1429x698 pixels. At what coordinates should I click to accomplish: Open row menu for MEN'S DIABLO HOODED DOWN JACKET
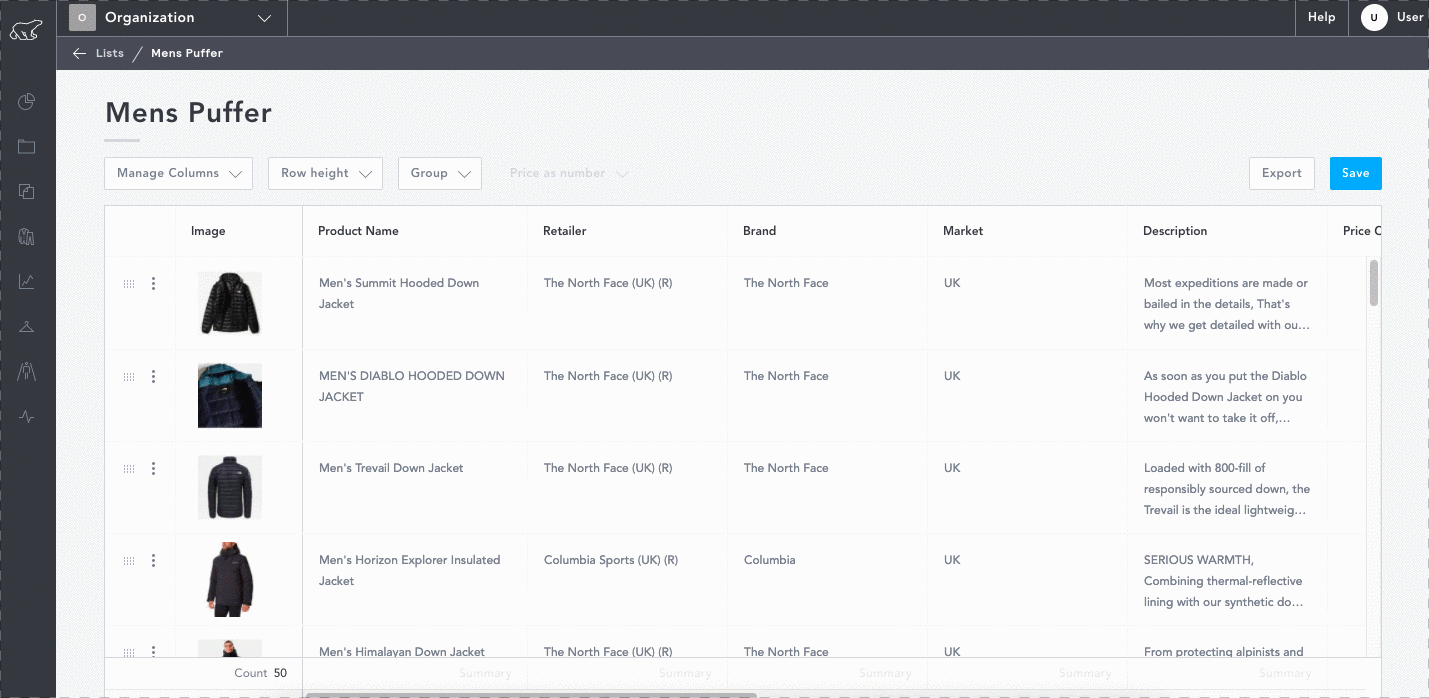click(x=153, y=377)
